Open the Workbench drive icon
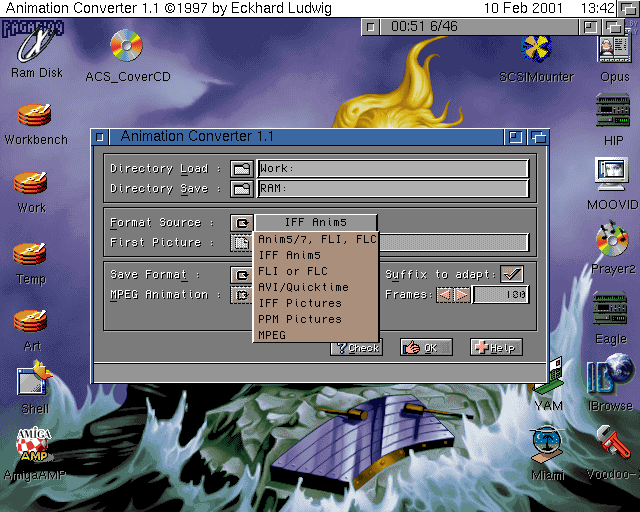640x512 pixels. coord(34,115)
